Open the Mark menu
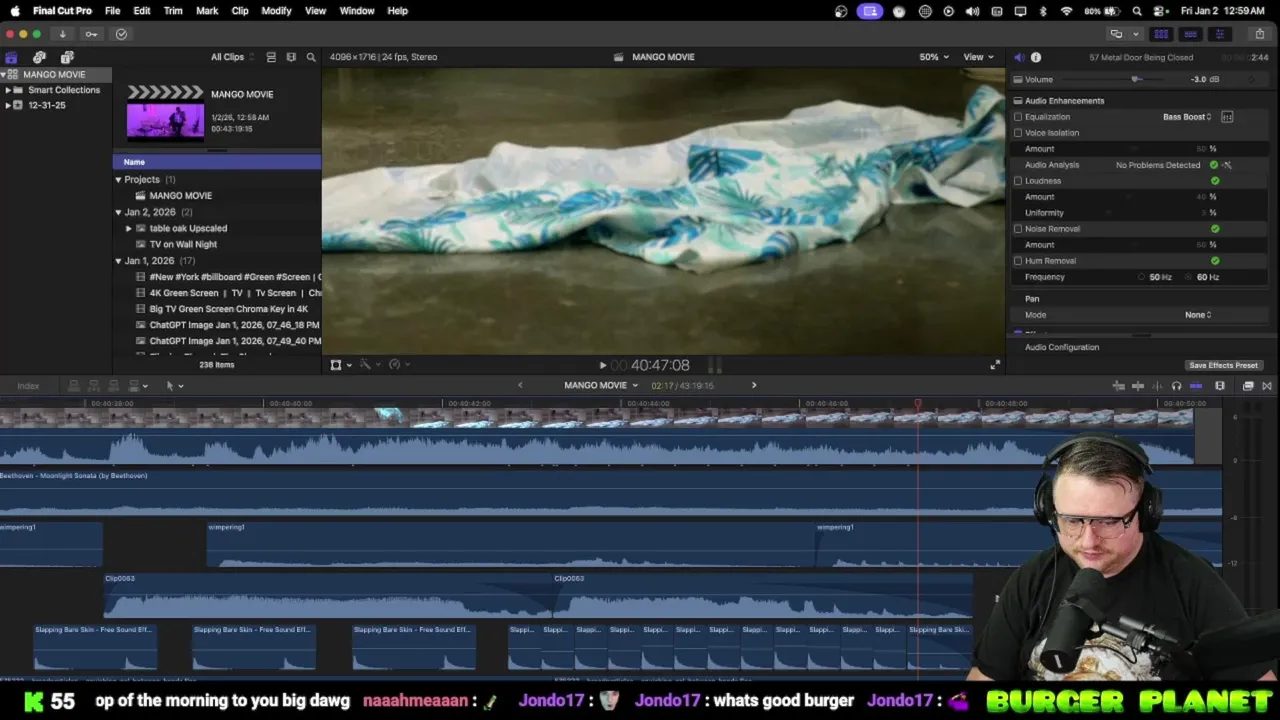Screen dimensions: 1280x720 coord(207,11)
